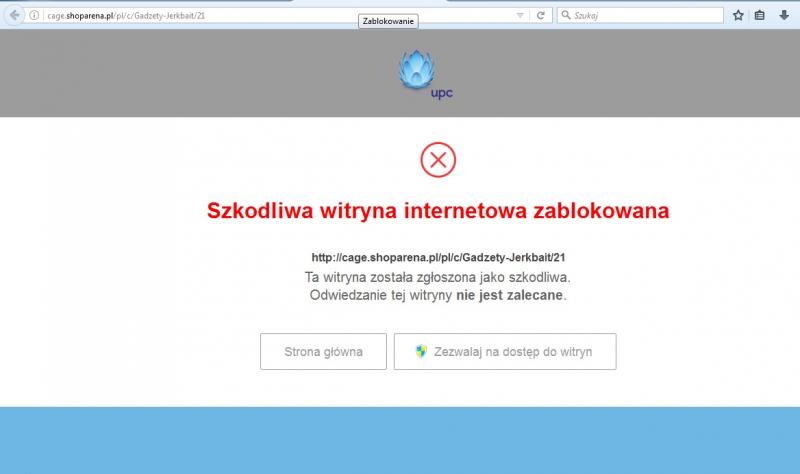Reload the page with the refresh button
The width and height of the screenshot is (800, 474).
coord(541,16)
